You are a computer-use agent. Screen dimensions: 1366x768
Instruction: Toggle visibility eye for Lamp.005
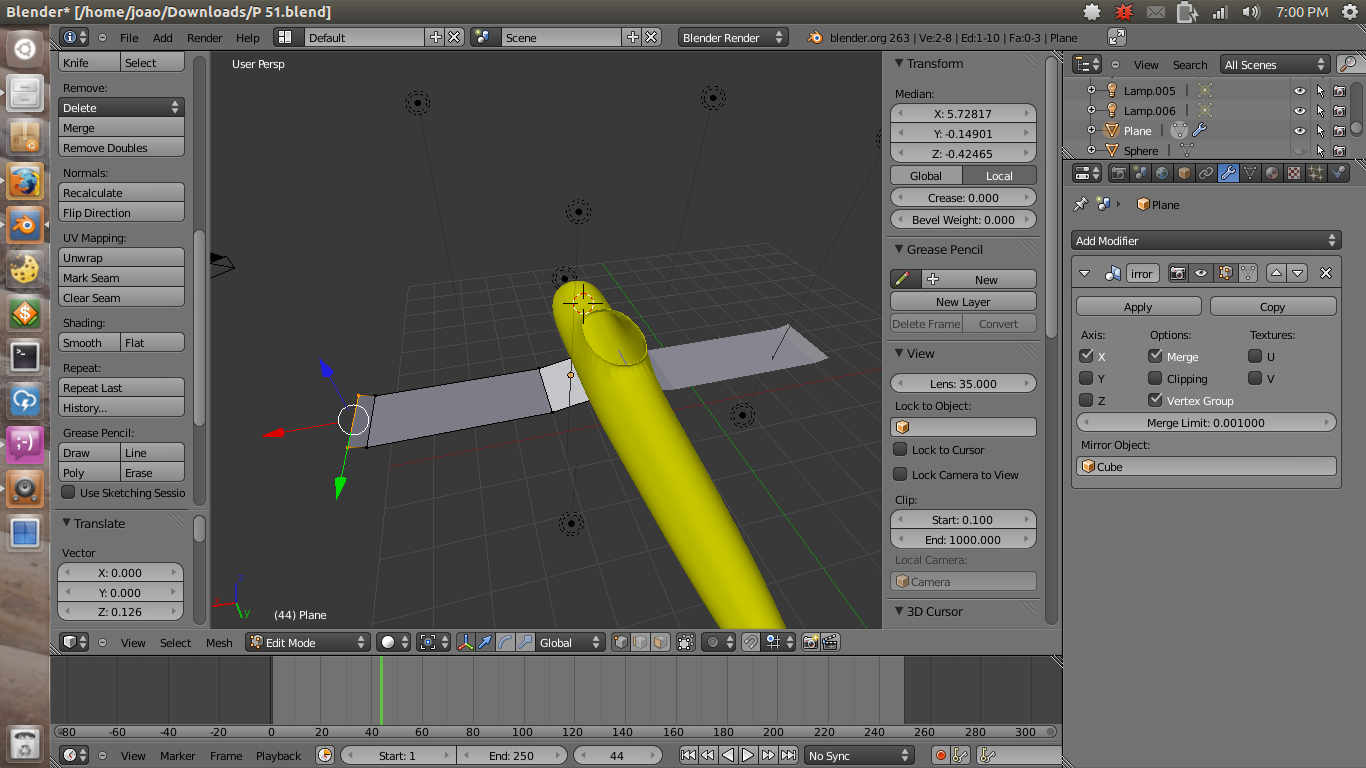(1300, 90)
